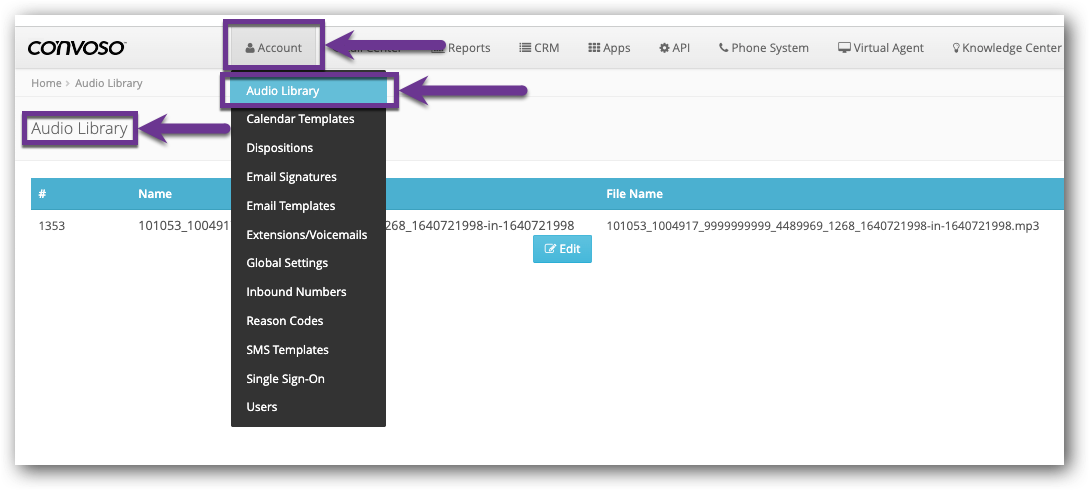Go to Global Settings
This screenshot has height=490, width=1089.
pyautogui.click(x=287, y=263)
